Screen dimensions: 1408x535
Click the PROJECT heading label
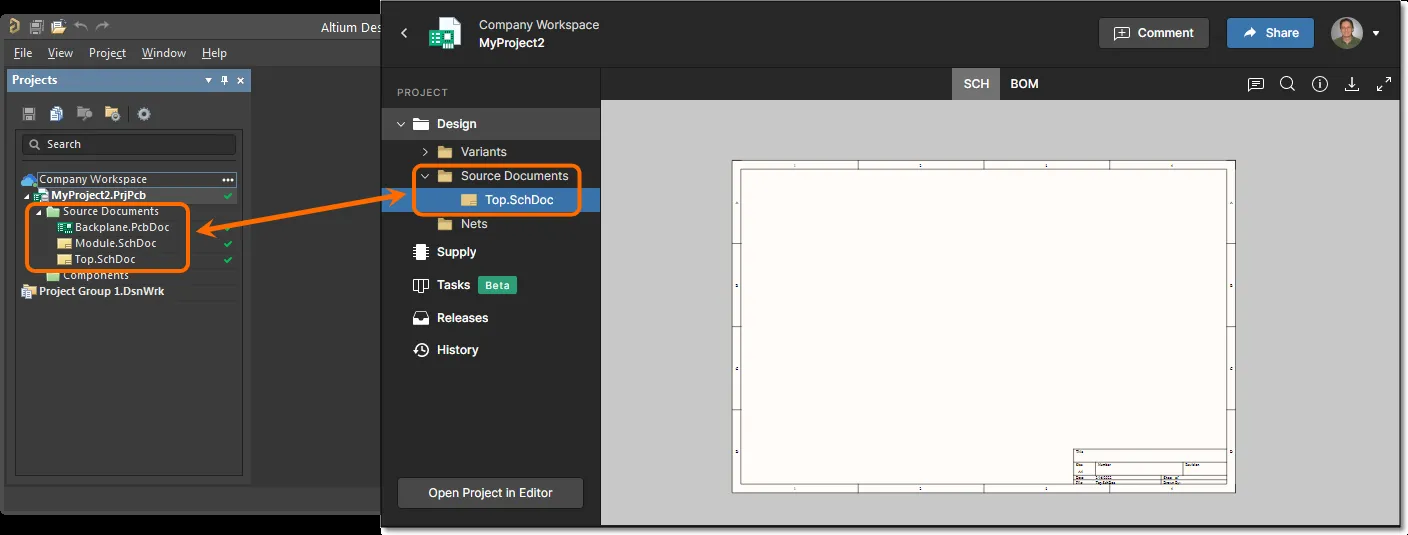tap(422, 93)
